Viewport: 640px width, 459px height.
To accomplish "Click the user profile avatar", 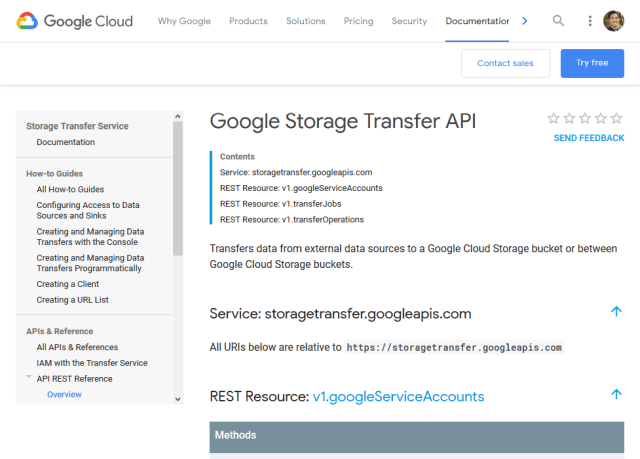I will pyautogui.click(x=613, y=21).
